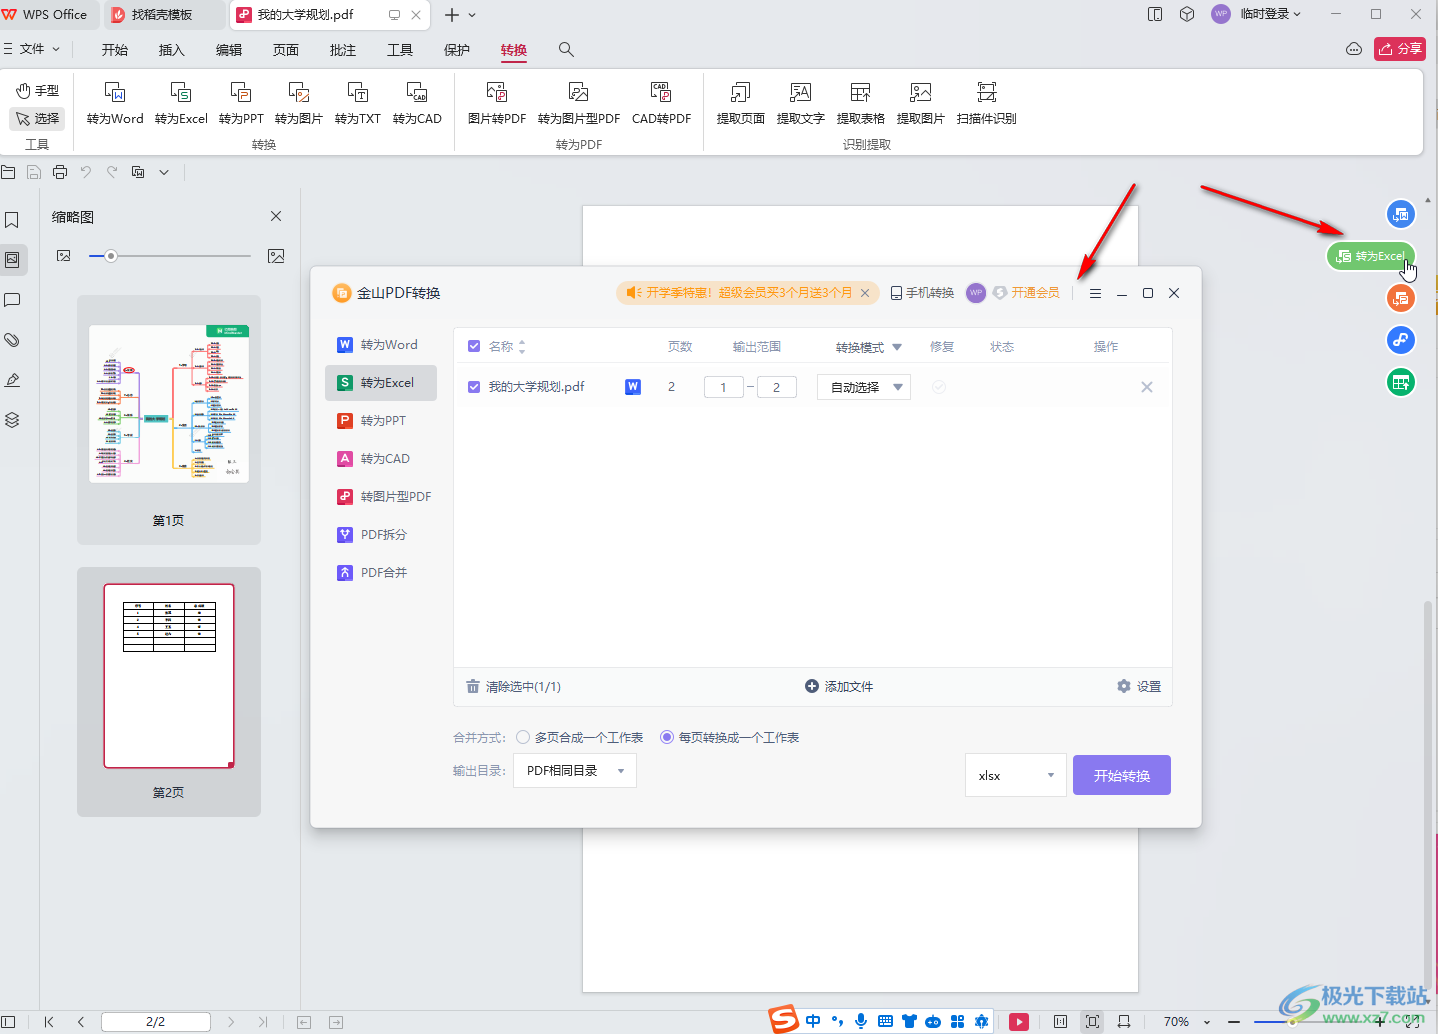Image resolution: width=1438 pixels, height=1034 pixels.
Task: Click the 2/2 page number field
Action: [156, 1021]
